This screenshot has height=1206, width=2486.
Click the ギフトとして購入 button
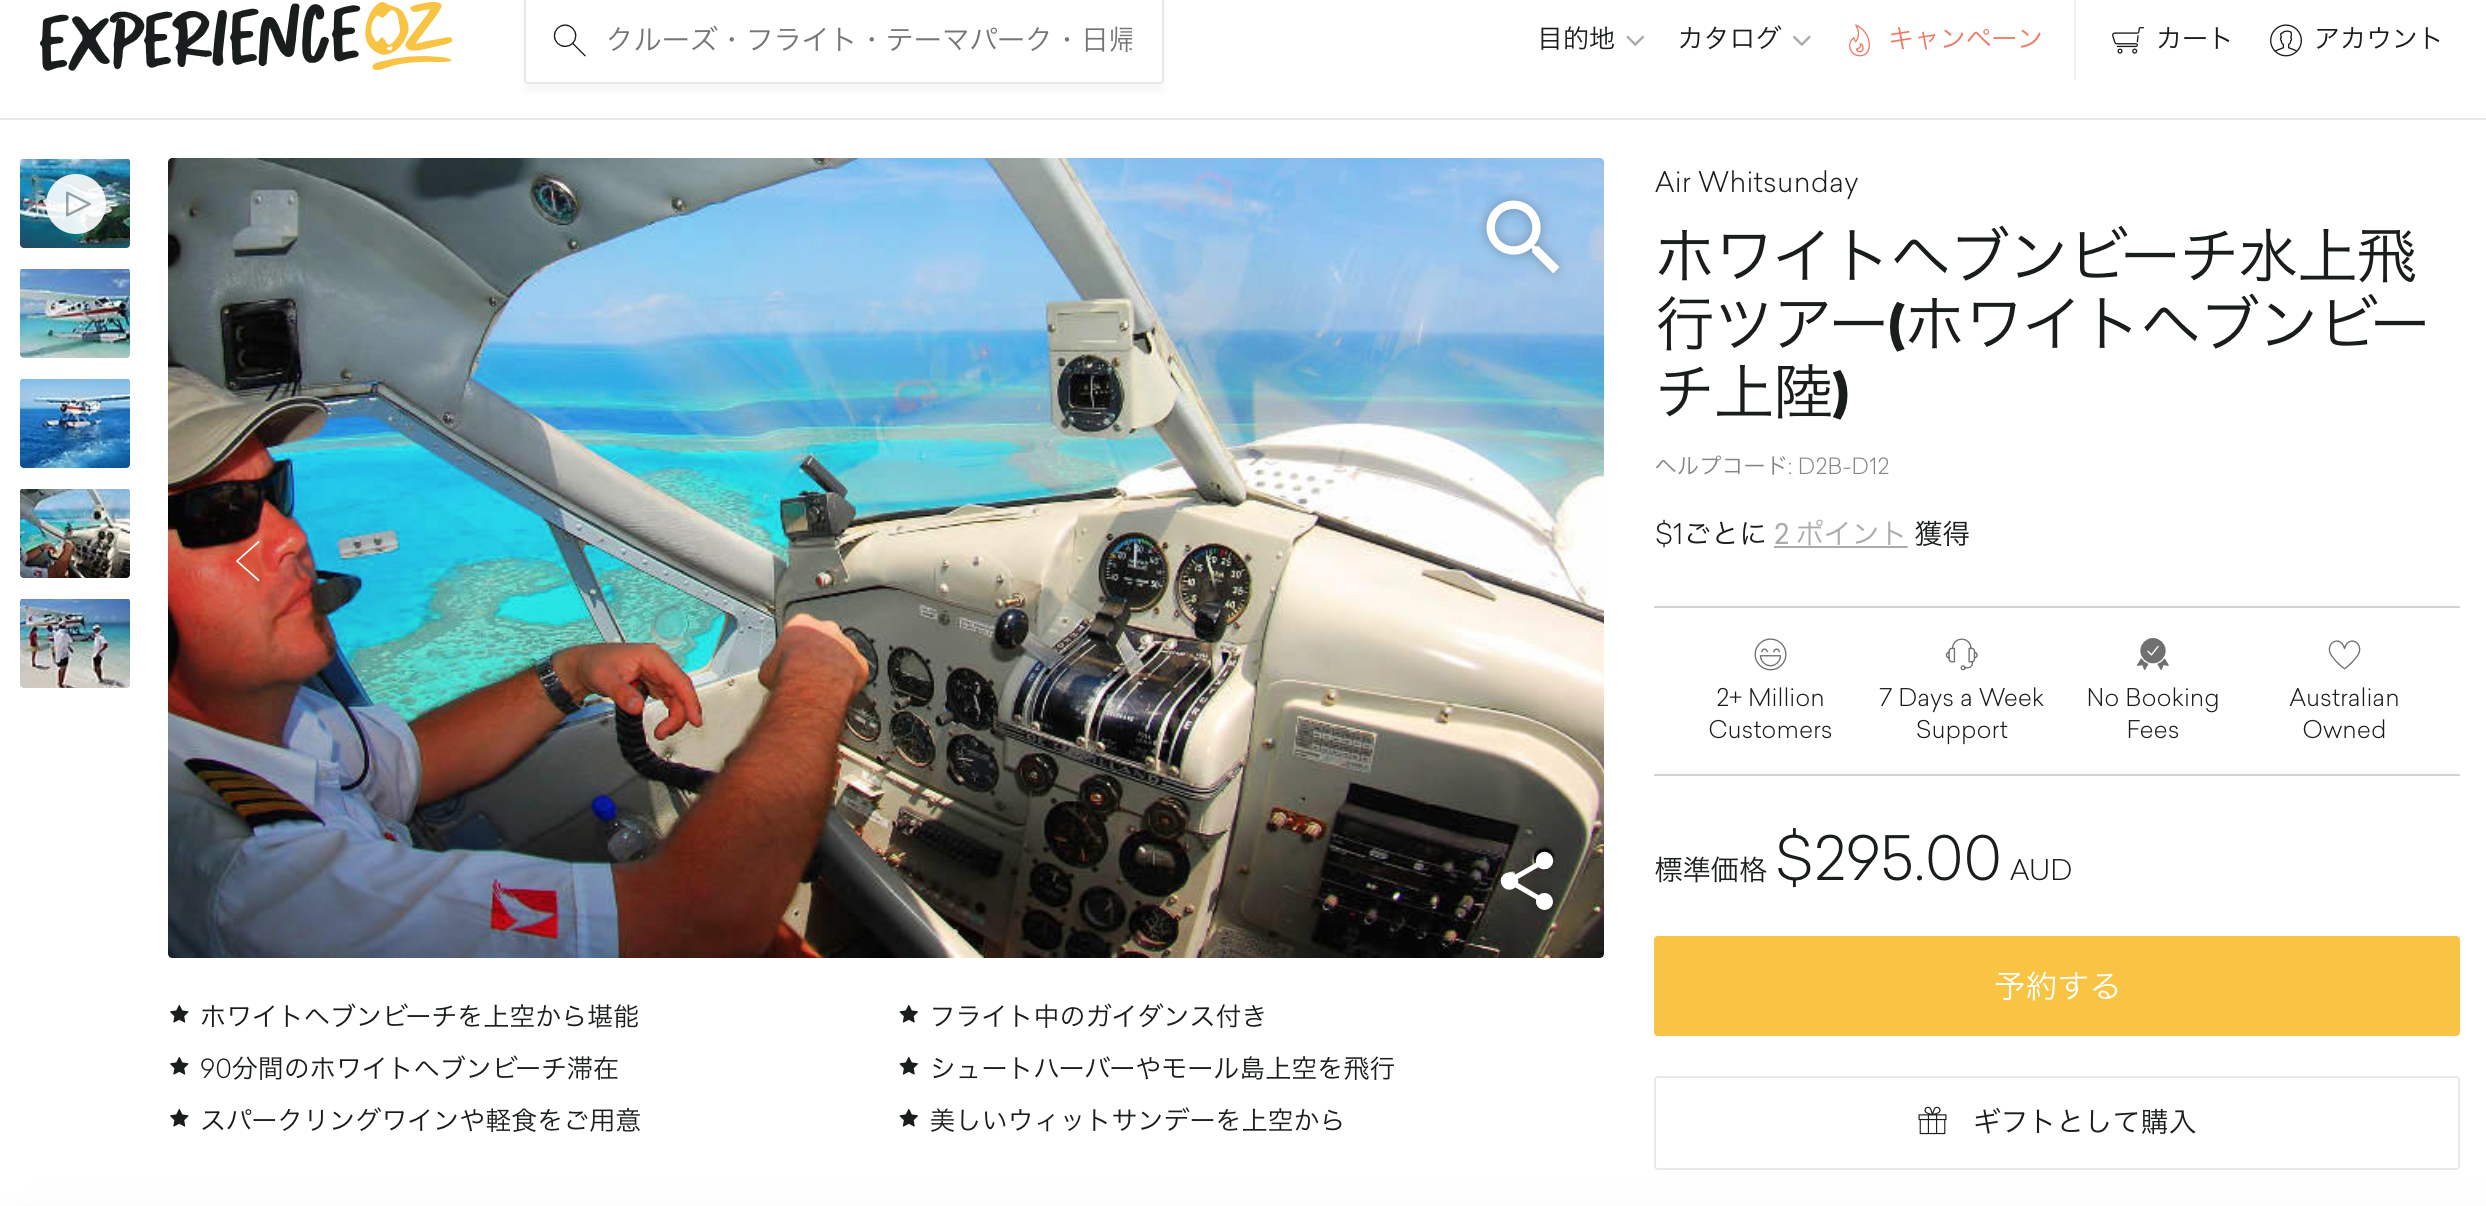click(2056, 1122)
